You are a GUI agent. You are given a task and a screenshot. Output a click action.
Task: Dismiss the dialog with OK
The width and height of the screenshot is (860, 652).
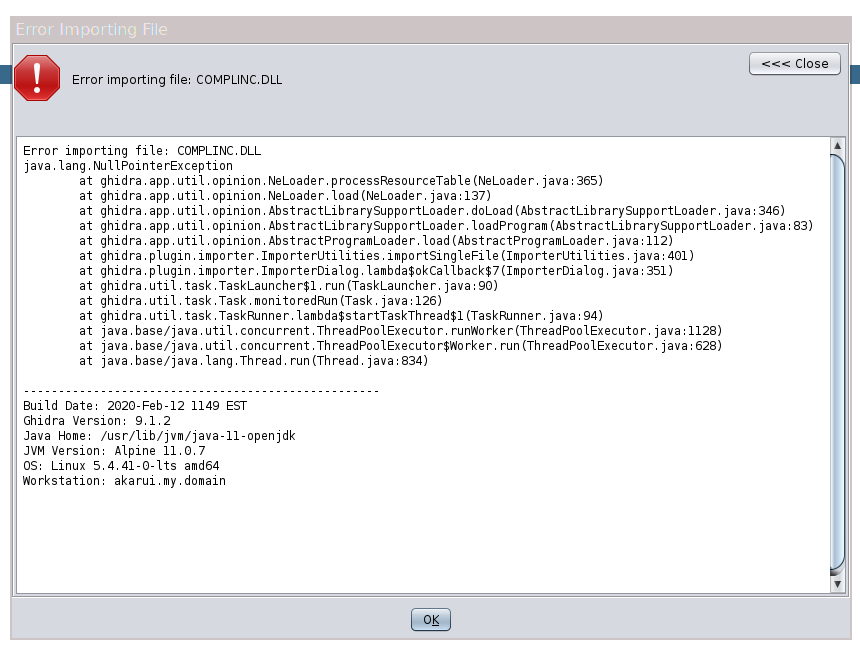[430, 619]
